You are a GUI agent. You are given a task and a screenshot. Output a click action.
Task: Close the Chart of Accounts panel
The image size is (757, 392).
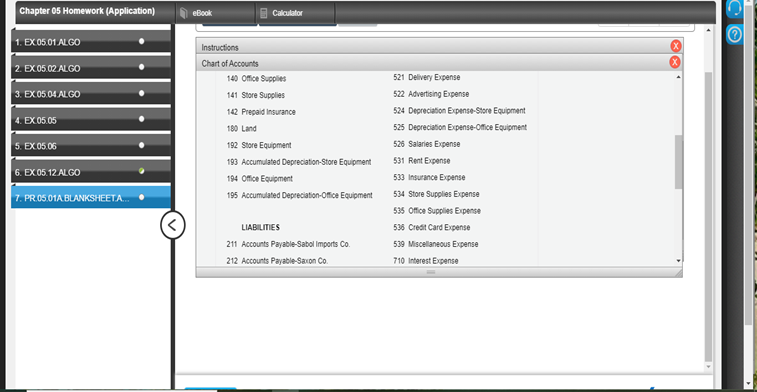pos(675,62)
